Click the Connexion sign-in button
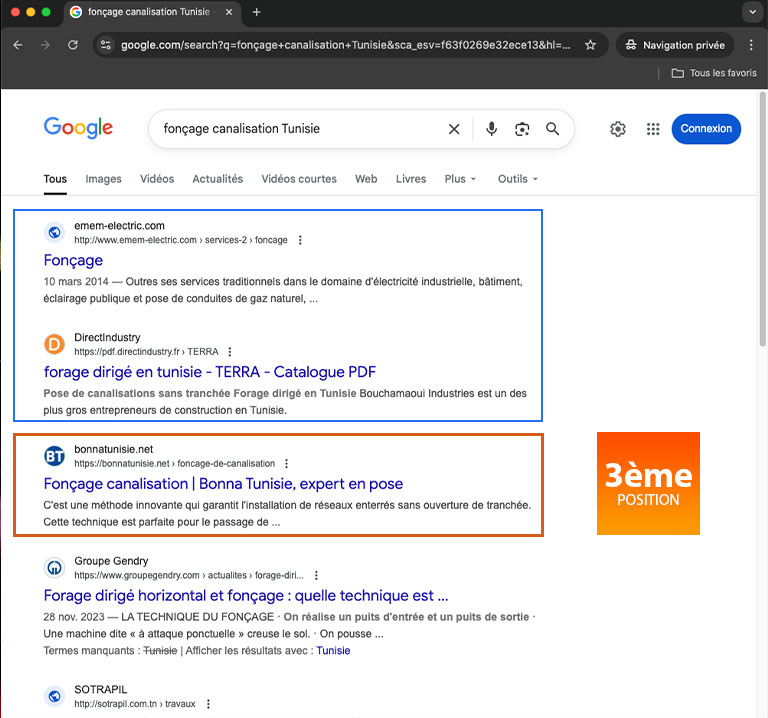Image resolution: width=768 pixels, height=718 pixels. (706, 128)
